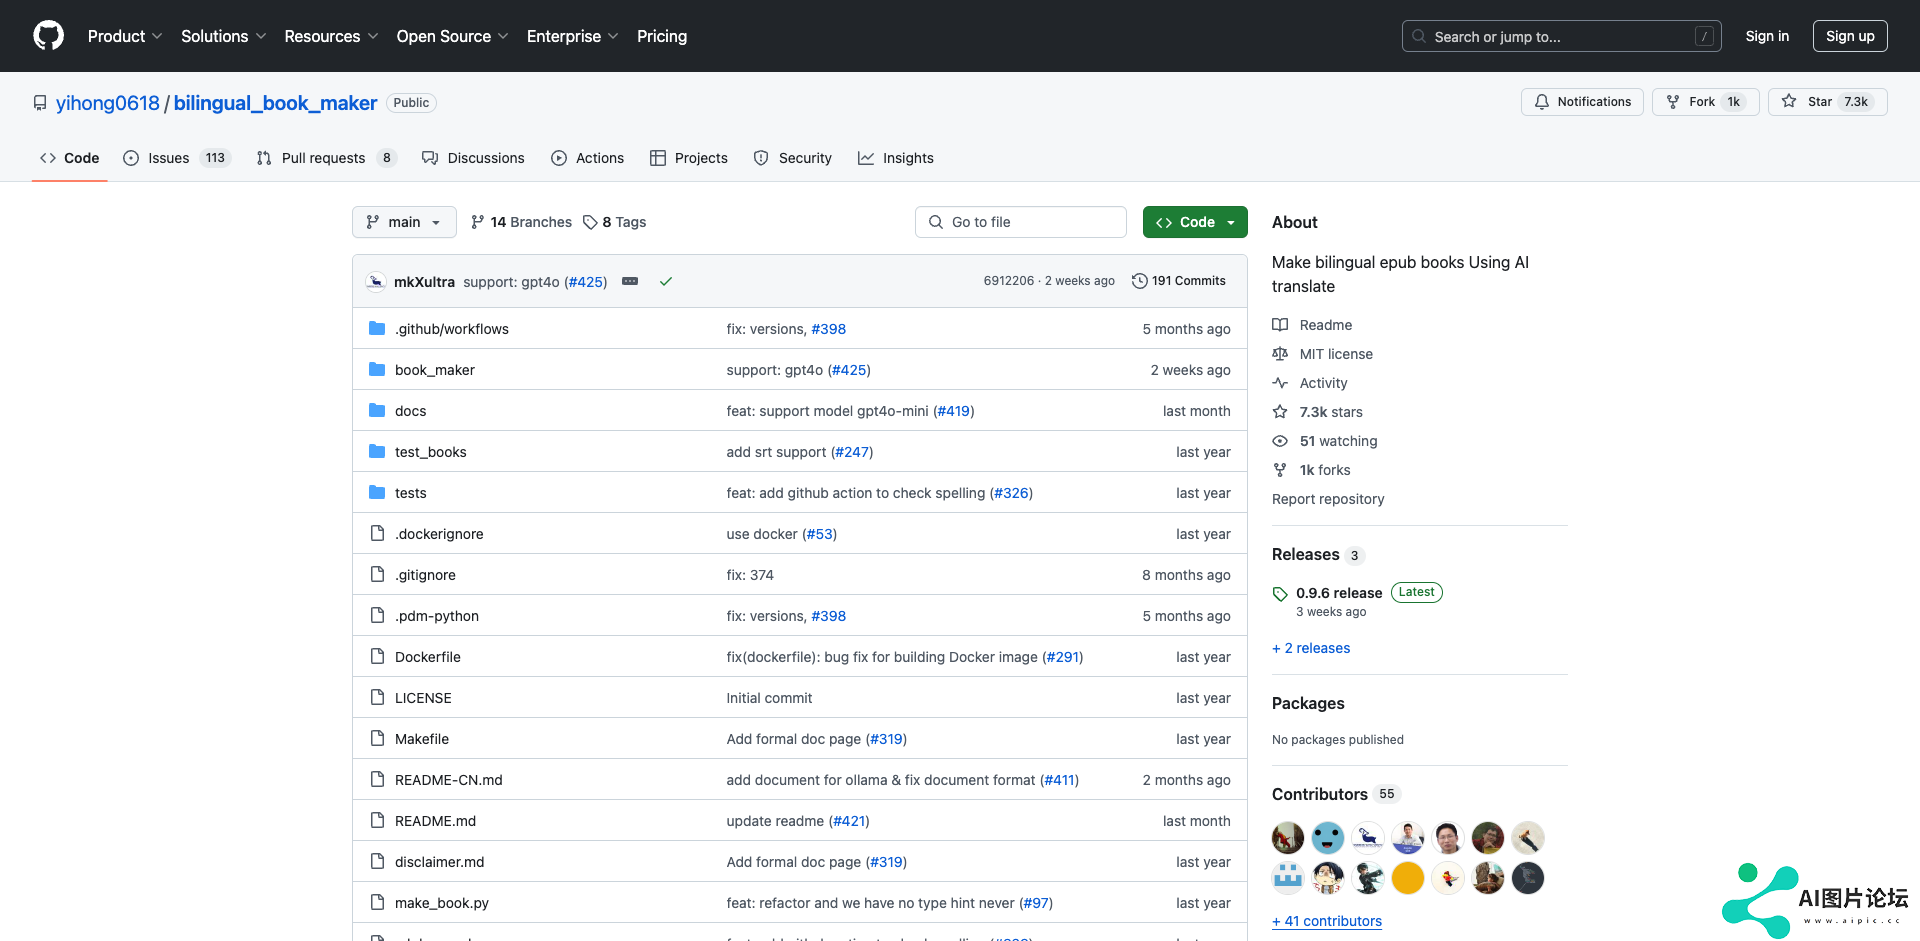Open the main branch selector
The height and width of the screenshot is (941, 1920).
tap(404, 222)
